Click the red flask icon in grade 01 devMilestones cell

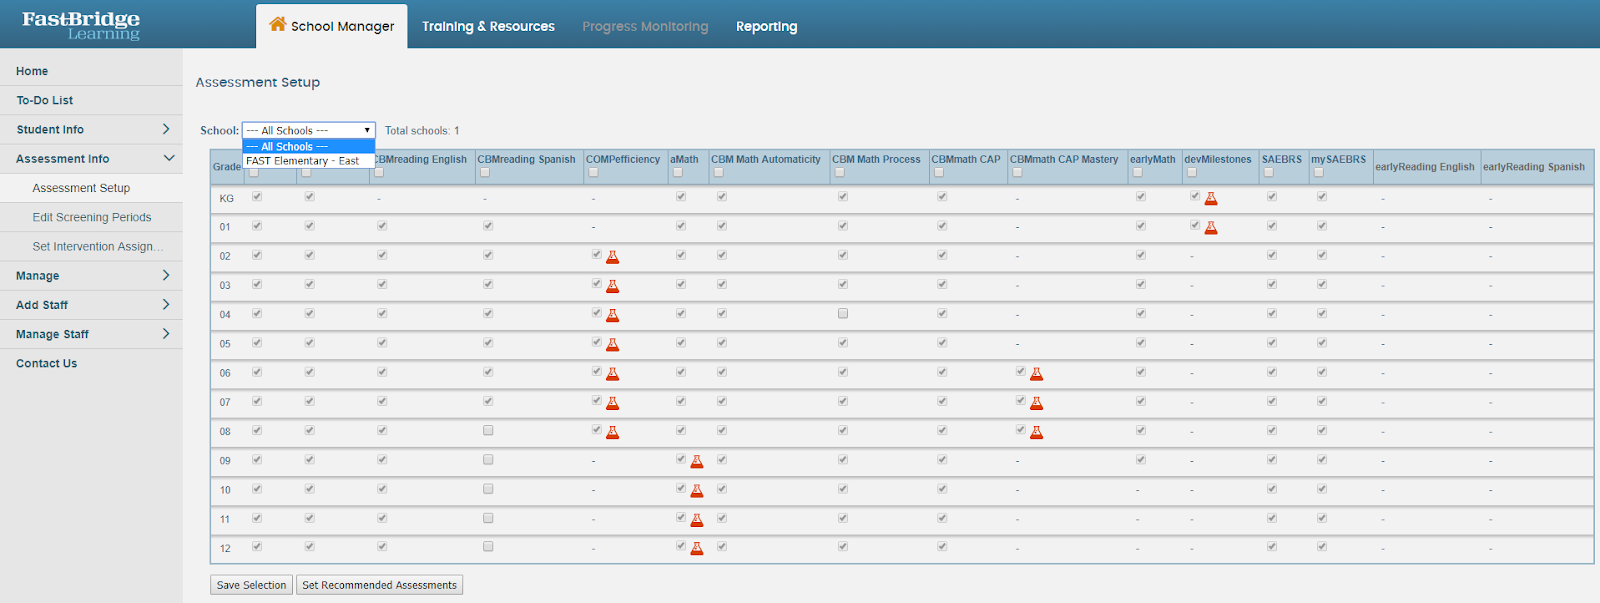click(x=1211, y=228)
